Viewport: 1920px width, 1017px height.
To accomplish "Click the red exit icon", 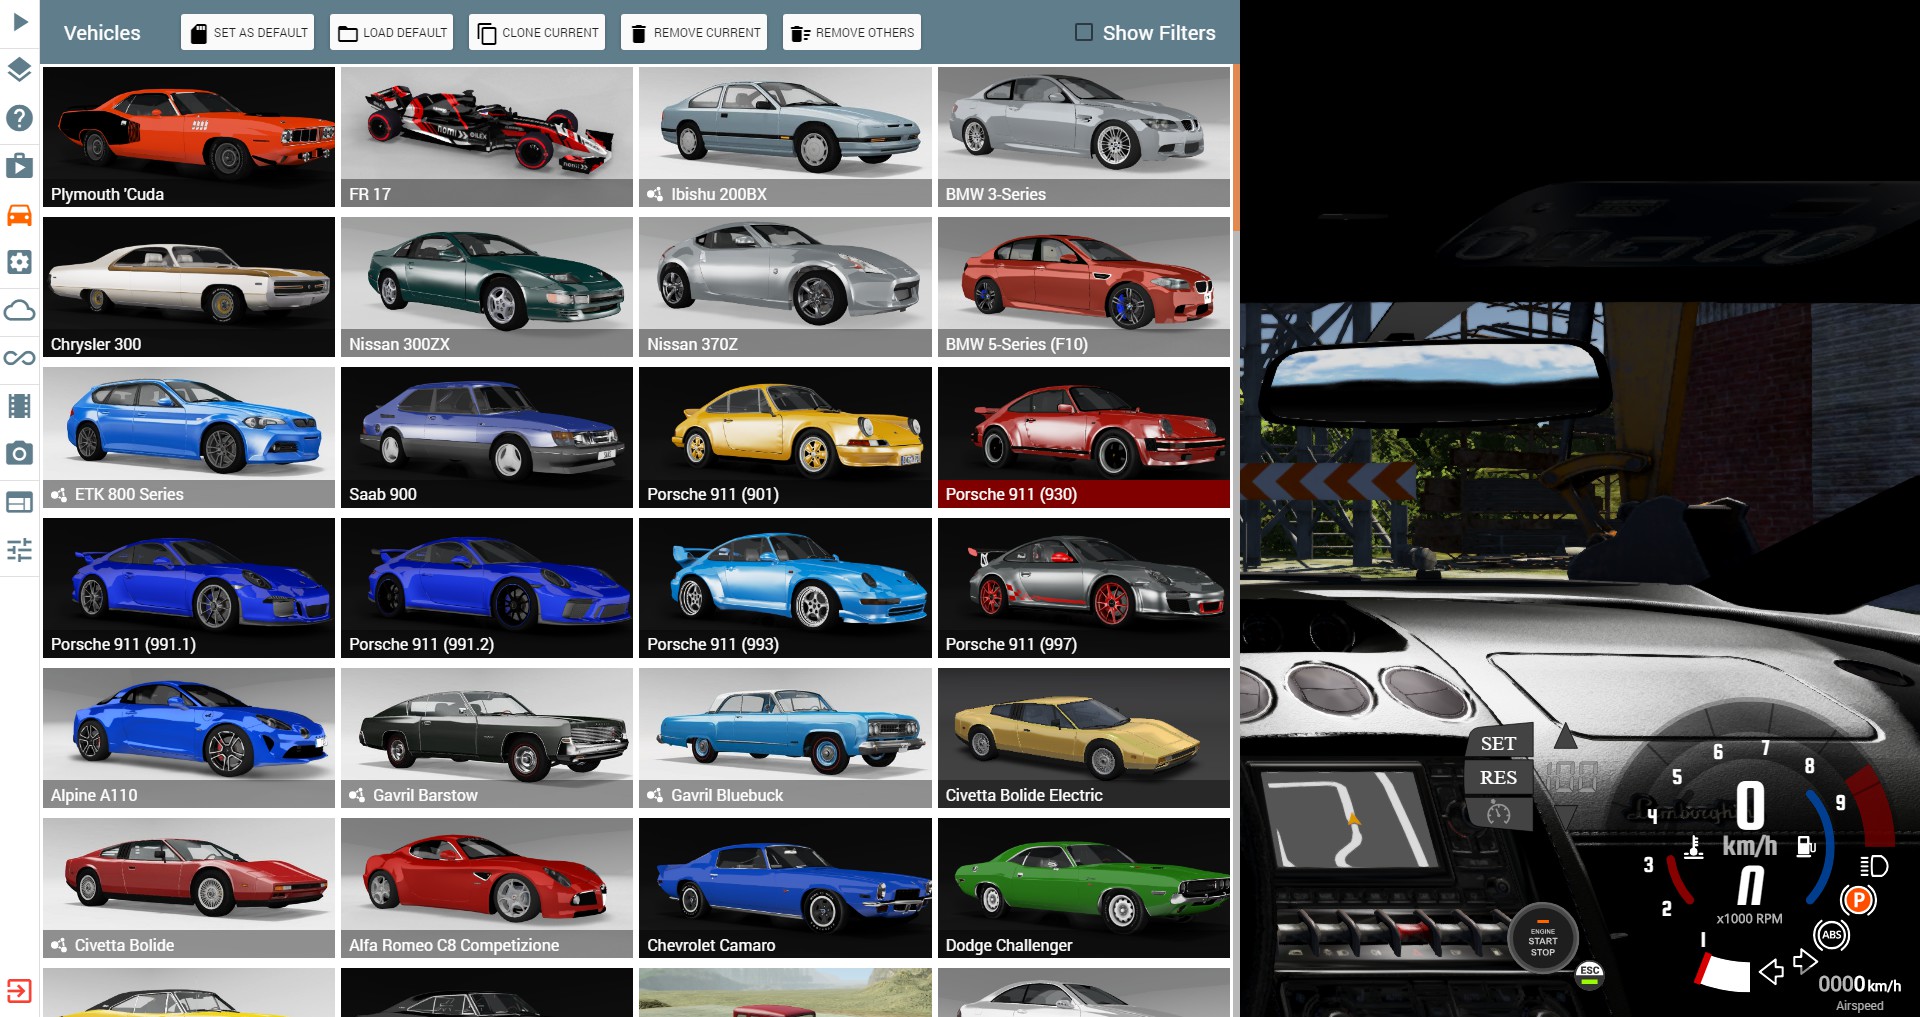I will (20, 991).
